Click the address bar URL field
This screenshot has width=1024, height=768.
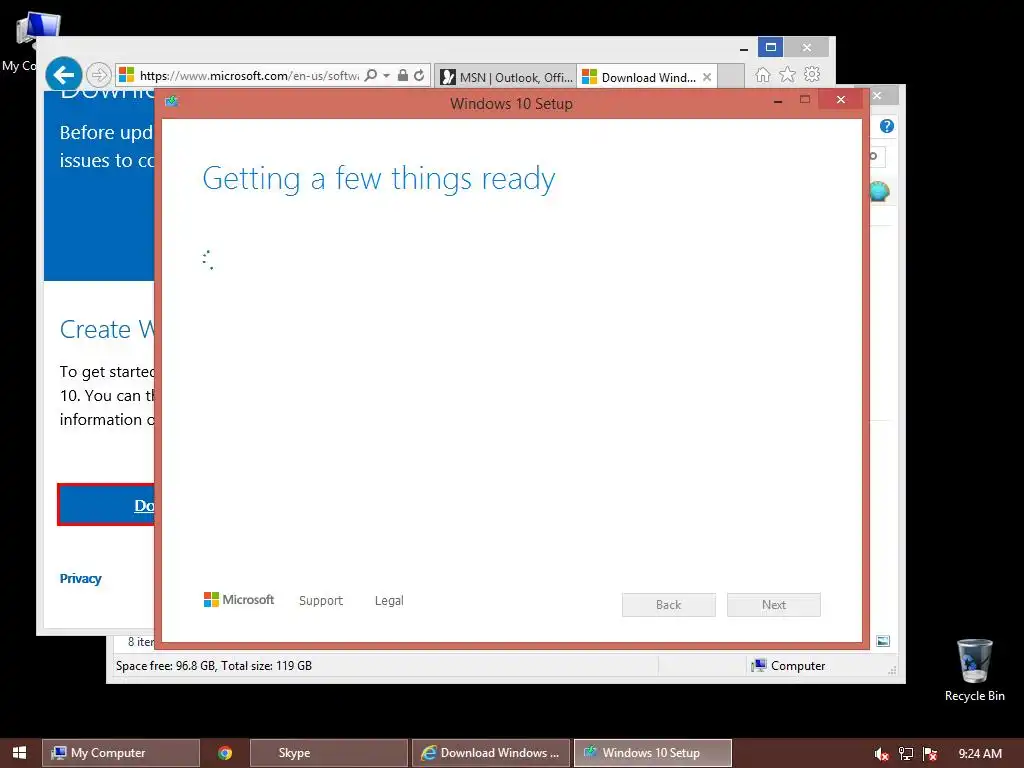249,76
